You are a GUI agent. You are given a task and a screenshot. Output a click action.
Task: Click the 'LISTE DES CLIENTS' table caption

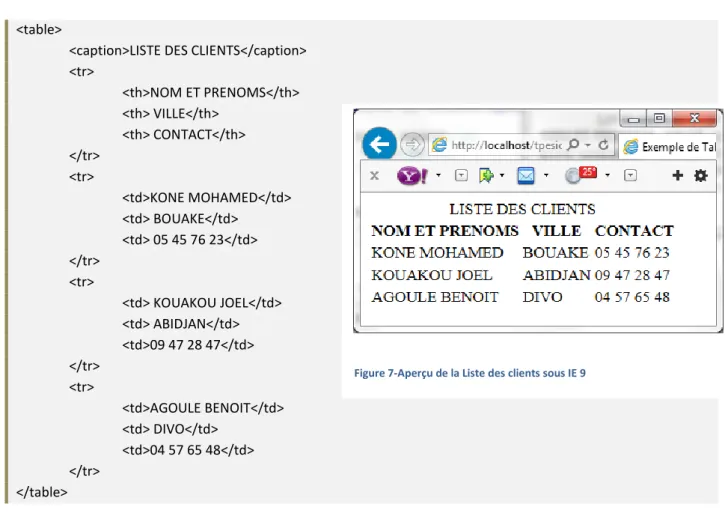point(522,209)
